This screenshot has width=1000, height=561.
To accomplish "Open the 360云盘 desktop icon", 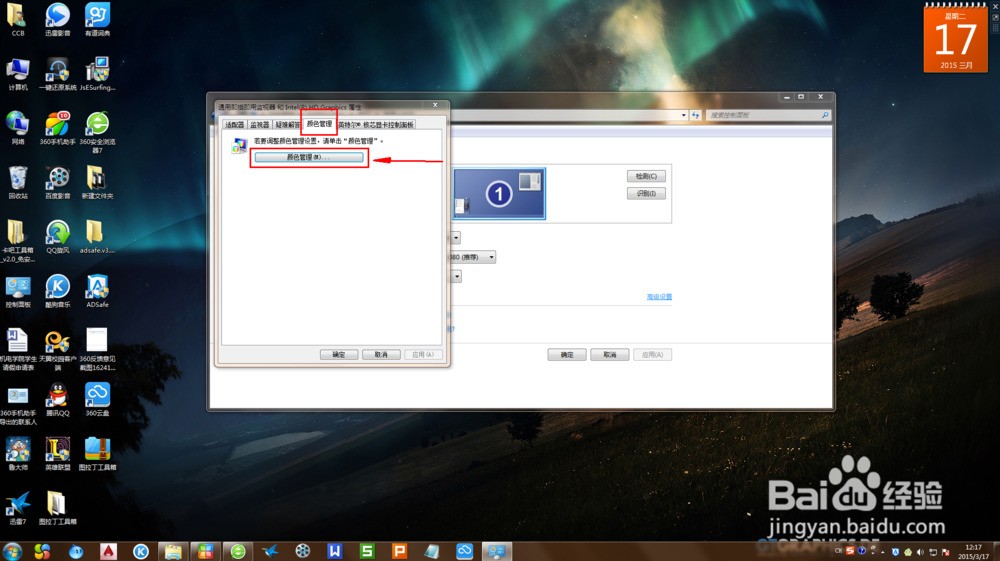I will coord(97,397).
